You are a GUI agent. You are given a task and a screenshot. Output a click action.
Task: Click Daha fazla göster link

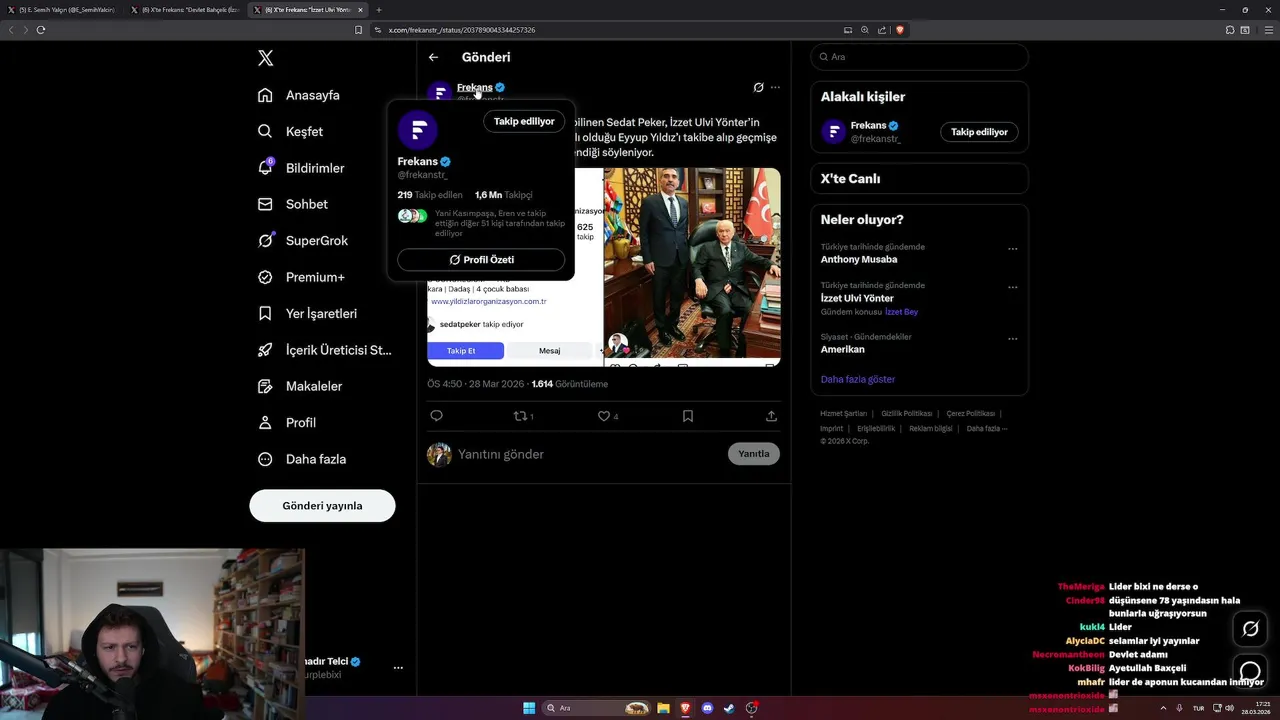(x=858, y=379)
